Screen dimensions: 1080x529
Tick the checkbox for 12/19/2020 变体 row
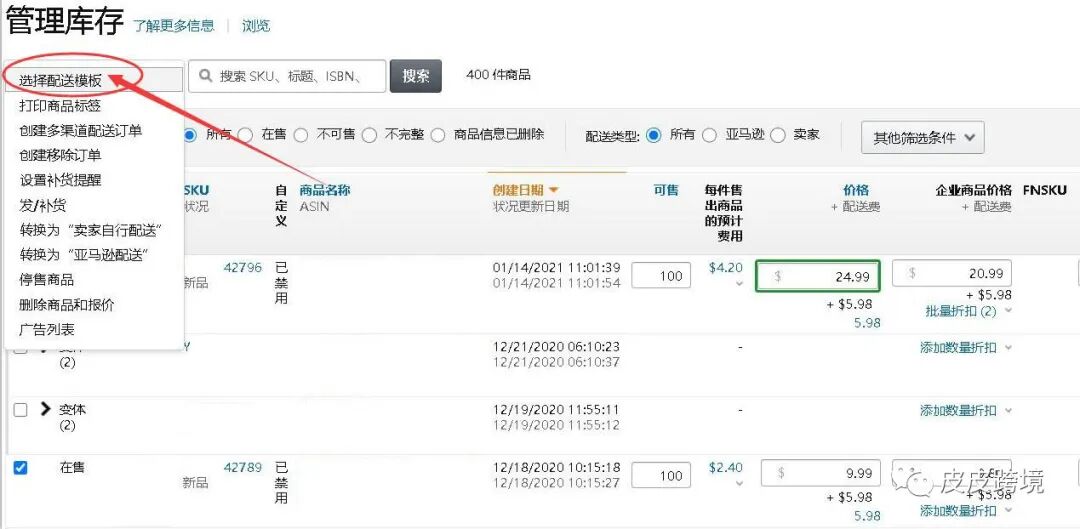tap(21, 410)
